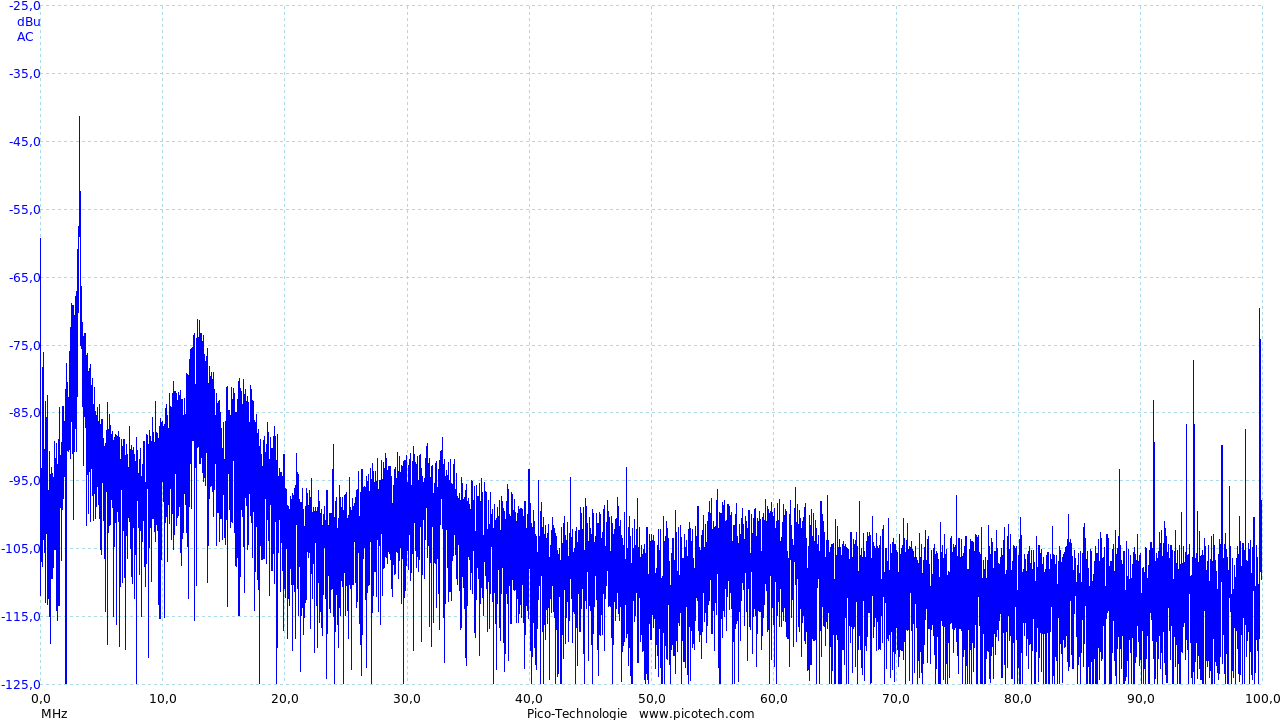The height and width of the screenshot is (720, 1280).
Task: Click the 60,0 frequency axis label
Action: [774, 698]
